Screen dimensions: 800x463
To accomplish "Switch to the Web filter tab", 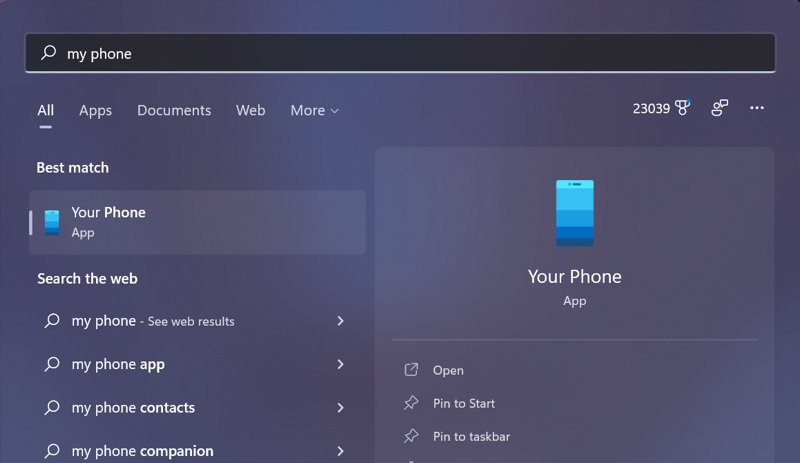I will tap(251, 110).
